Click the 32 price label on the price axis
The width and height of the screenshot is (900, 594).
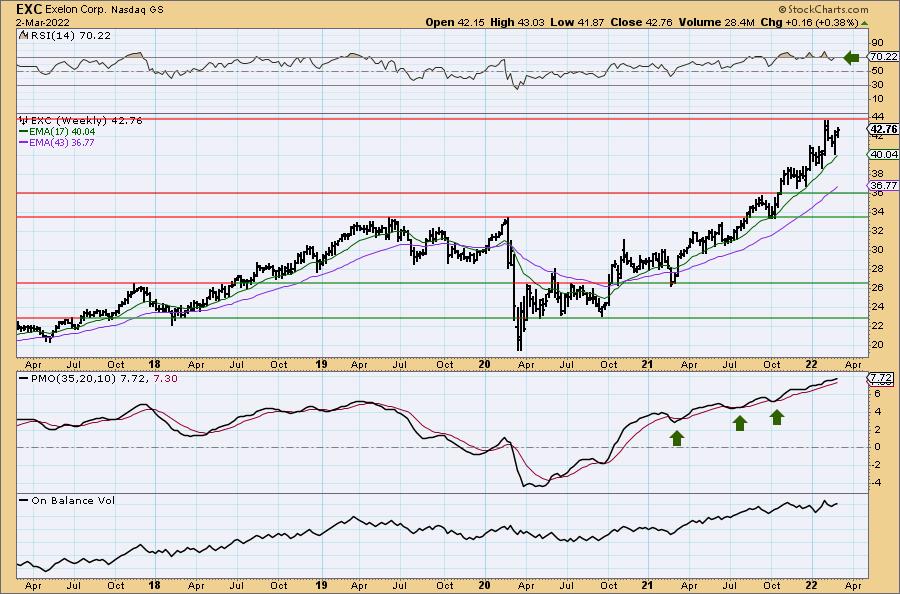click(877, 231)
